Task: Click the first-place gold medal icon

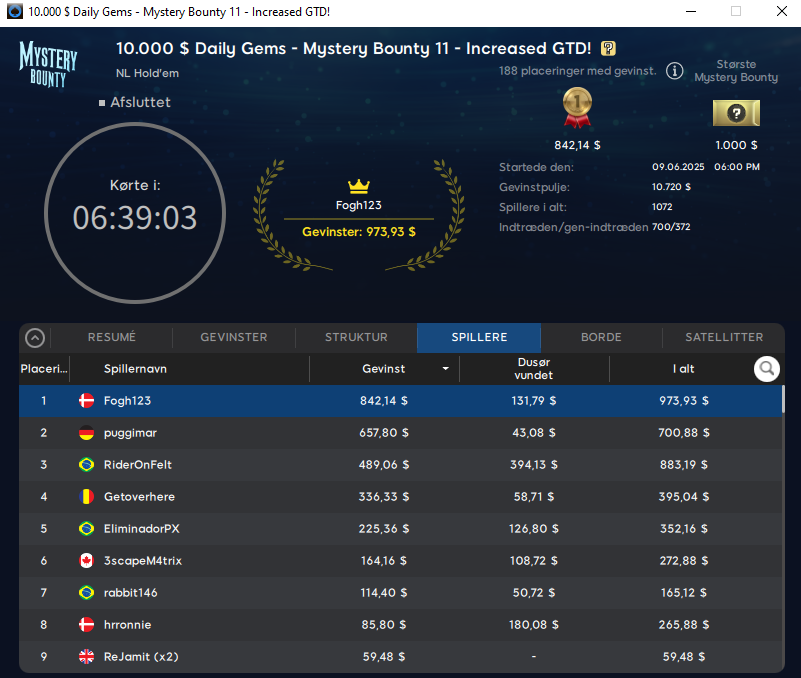Action: (x=577, y=108)
